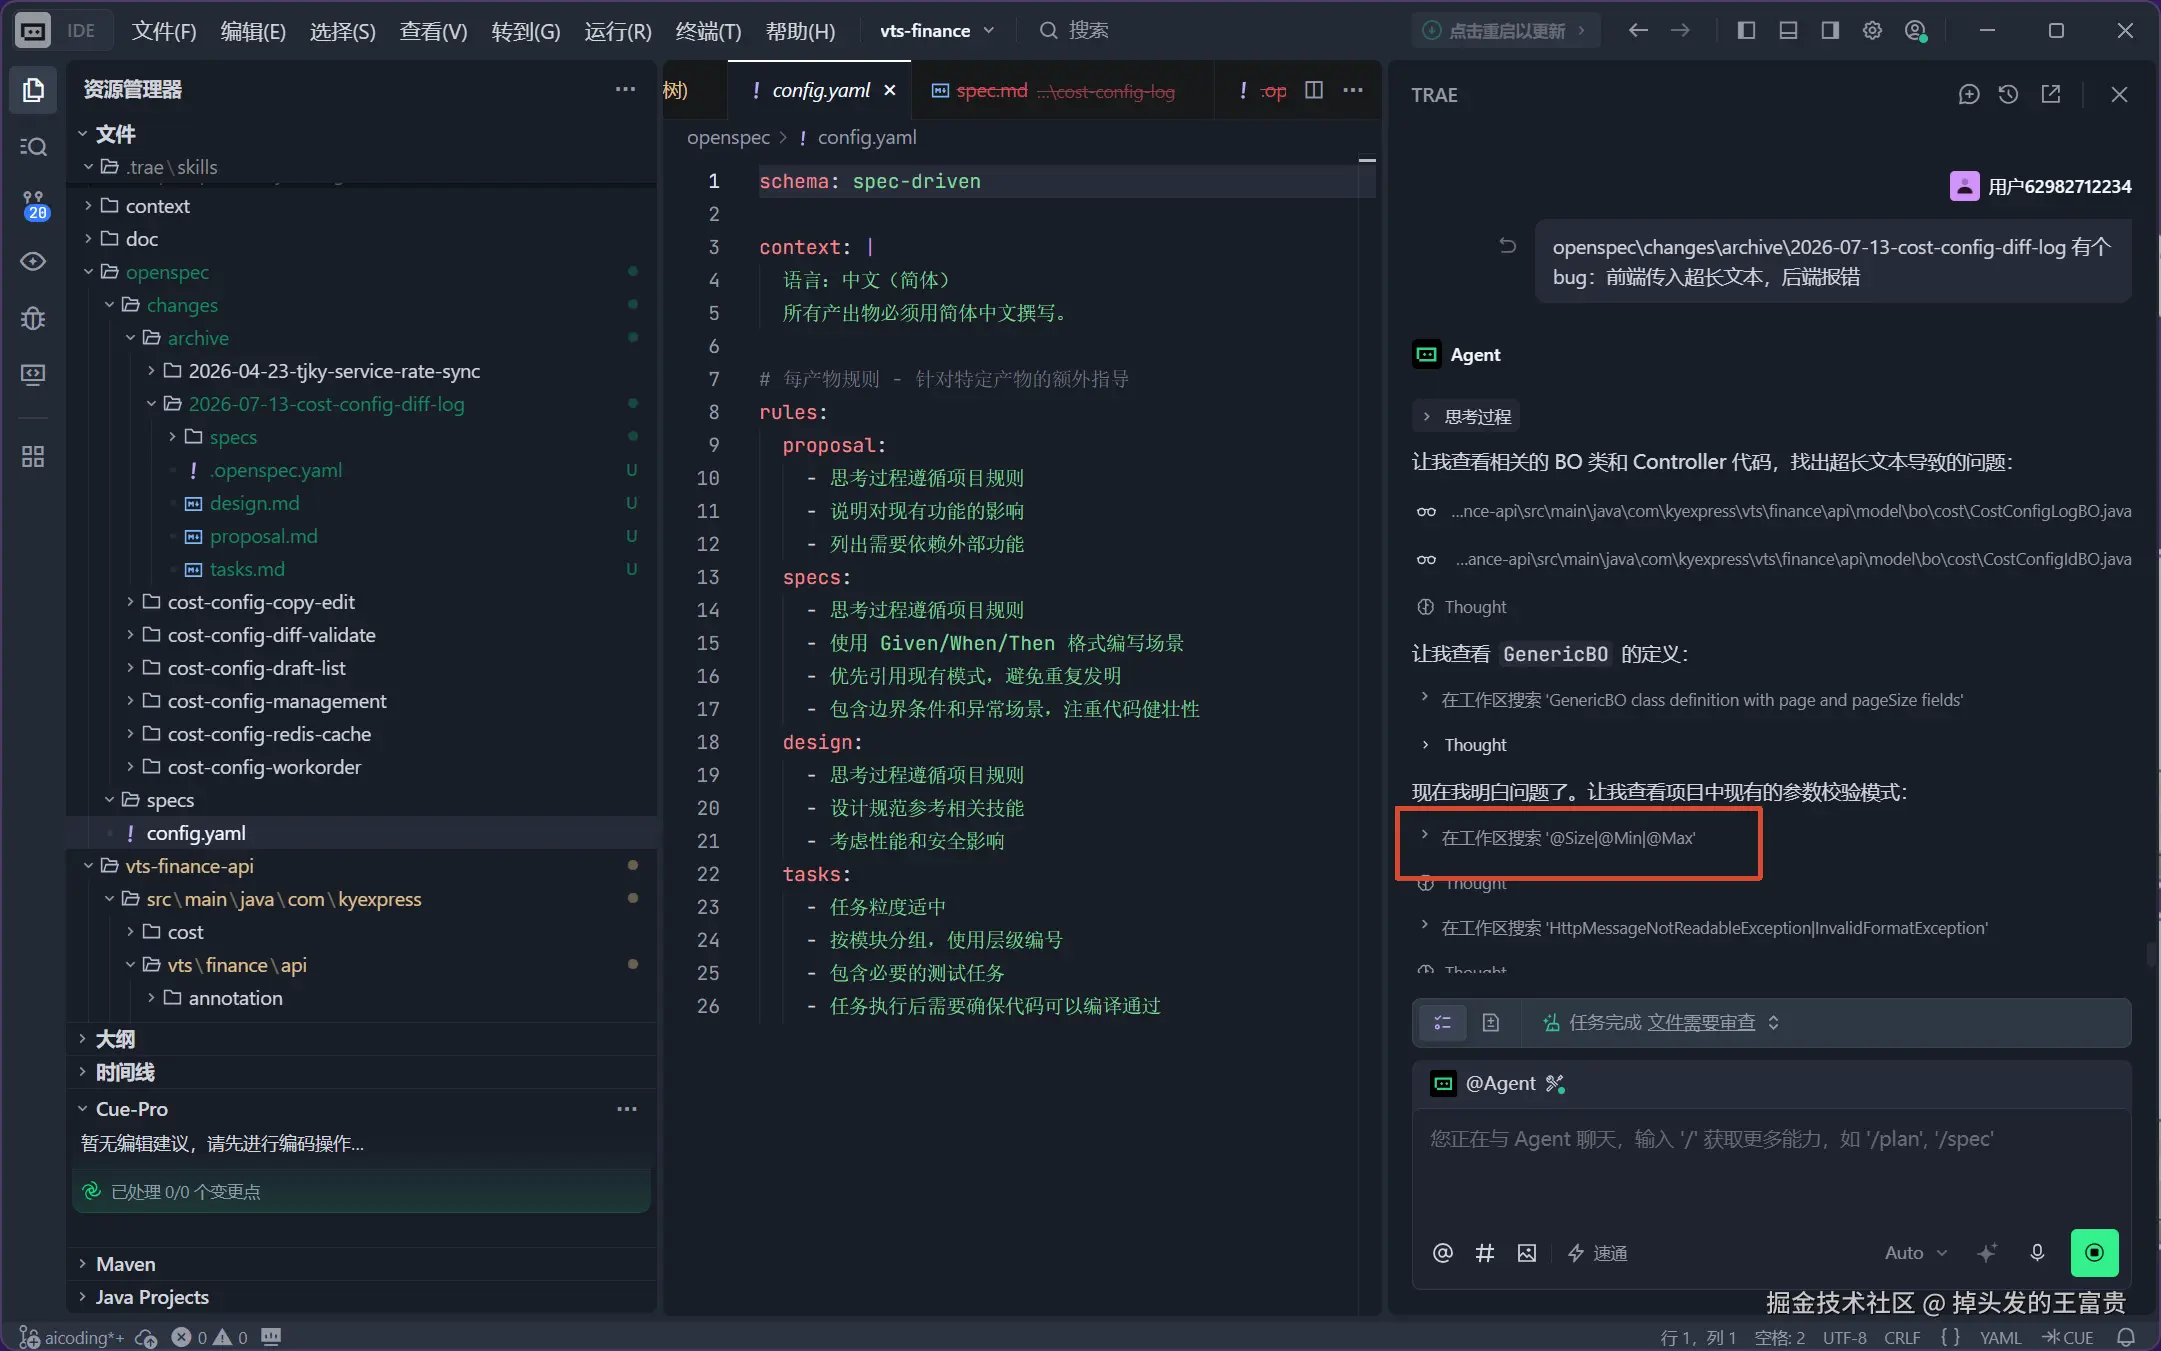This screenshot has height=1351, width=2161.
Task: Toggle the secondary sidebar layout icon
Action: [1830, 31]
